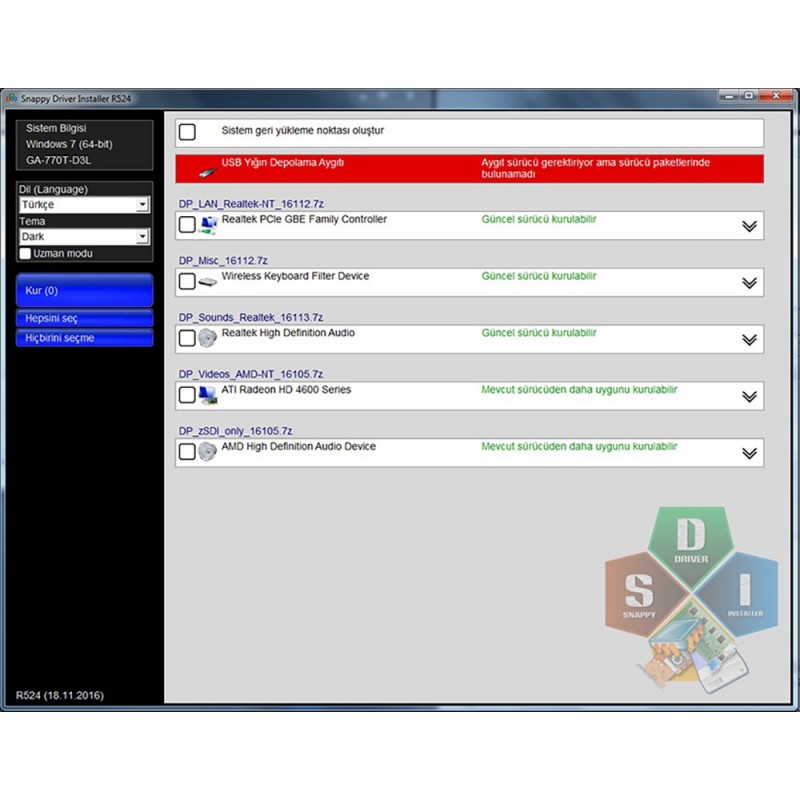800x800 pixels.
Task: Click the DP_Sounds_Realtek_16113.7z pack label
Action: point(251,317)
